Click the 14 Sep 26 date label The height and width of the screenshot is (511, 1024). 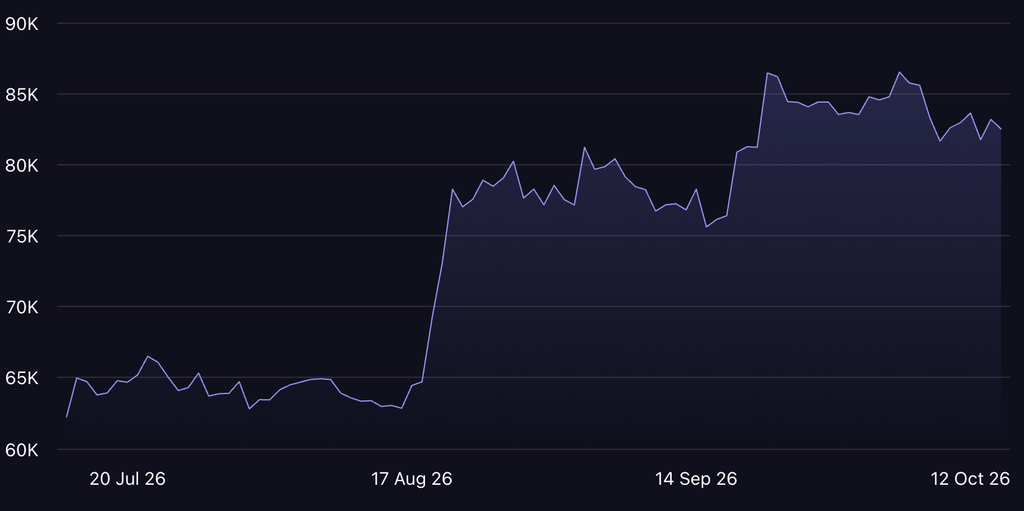[x=696, y=479]
